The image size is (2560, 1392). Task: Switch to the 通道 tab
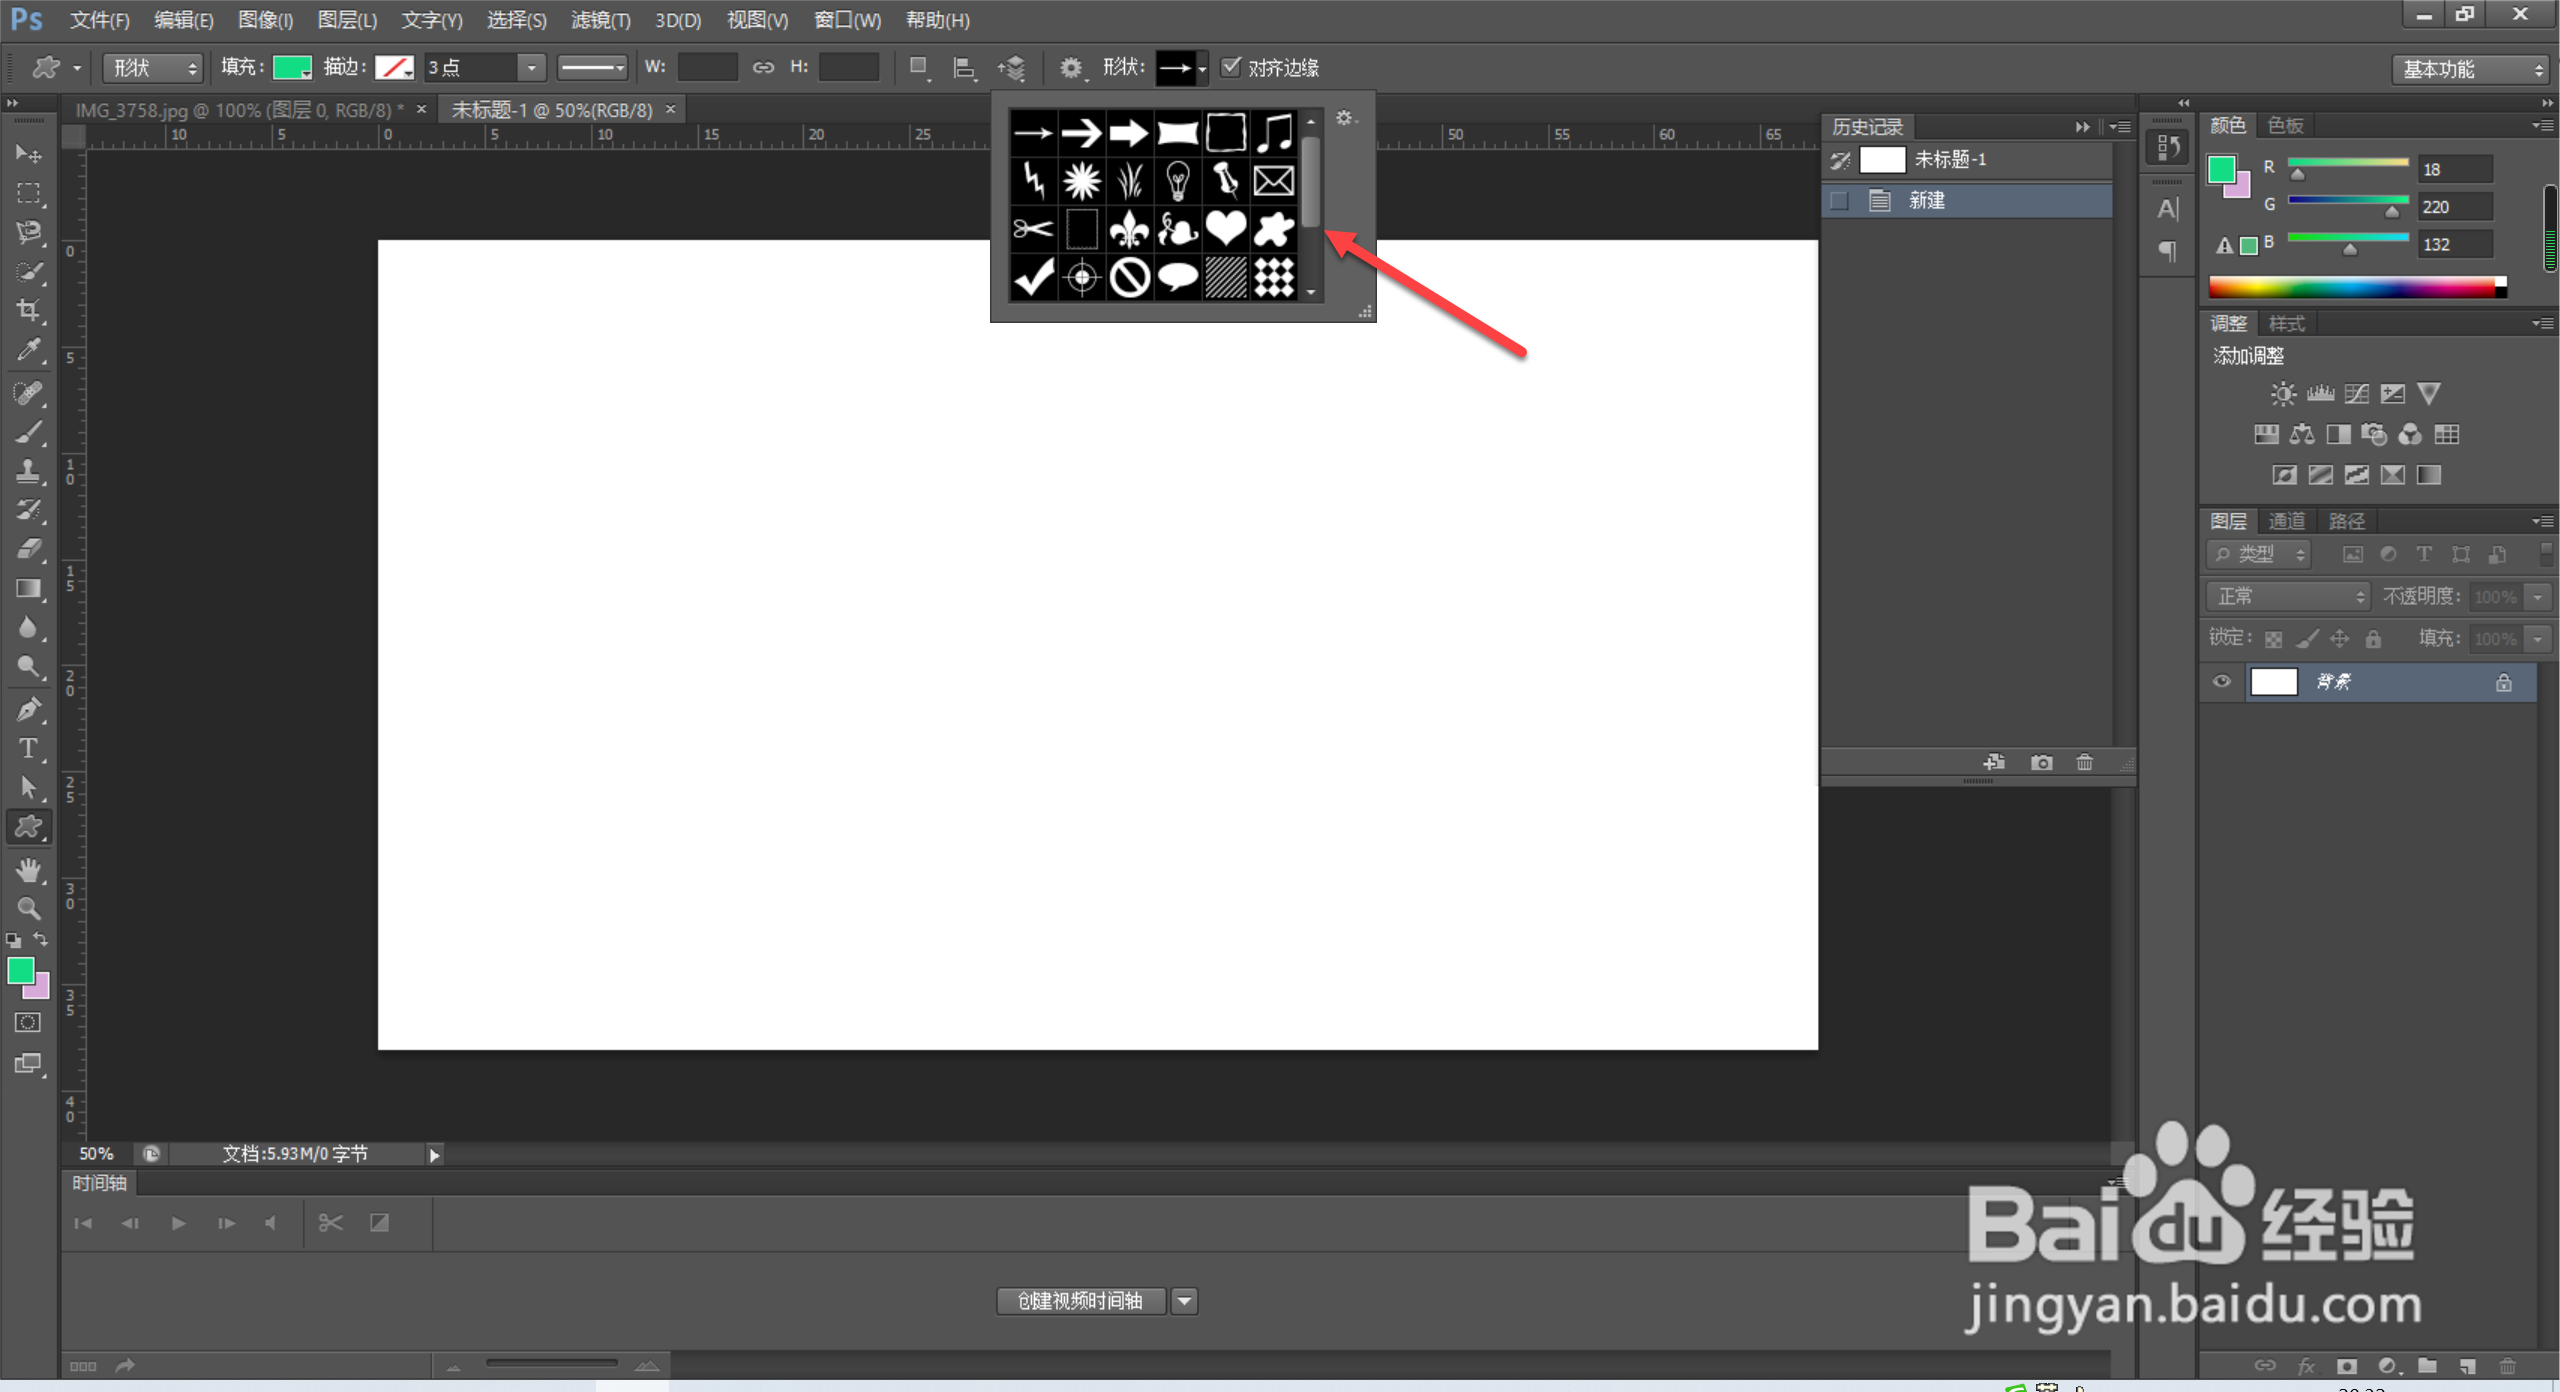click(x=2286, y=521)
